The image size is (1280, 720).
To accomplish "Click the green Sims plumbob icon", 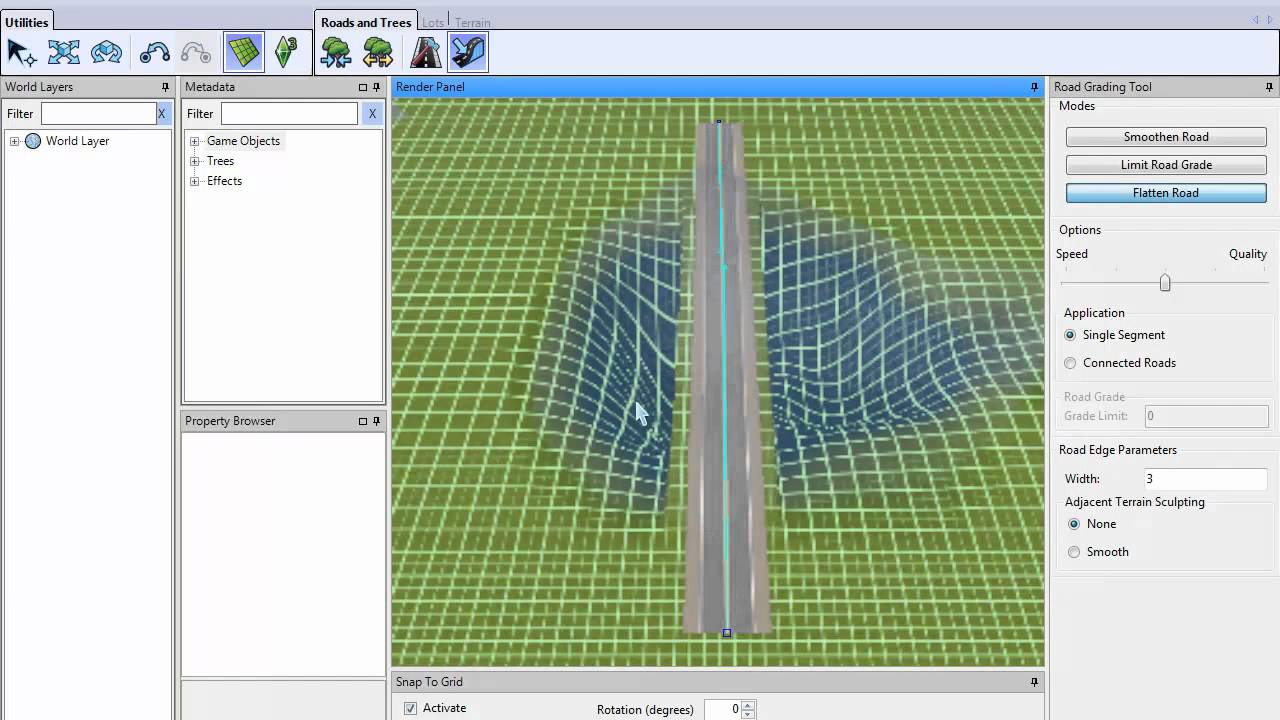I will pyautogui.click(x=285, y=52).
